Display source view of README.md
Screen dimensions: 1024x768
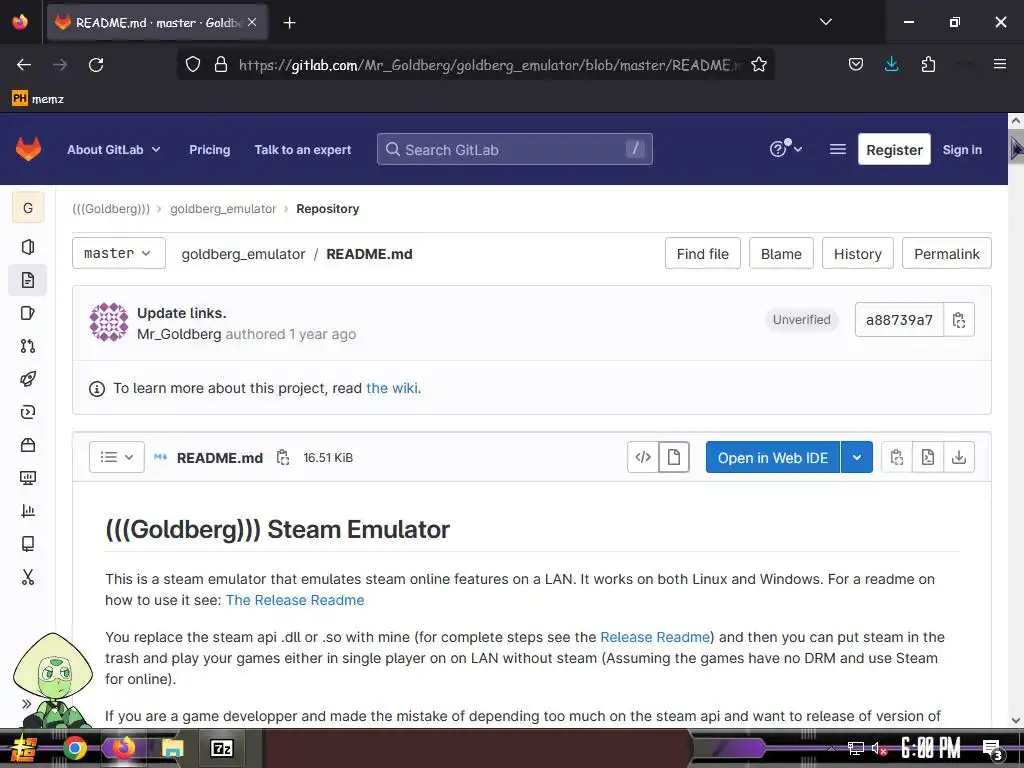pyautogui.click(x=643, y=457)
